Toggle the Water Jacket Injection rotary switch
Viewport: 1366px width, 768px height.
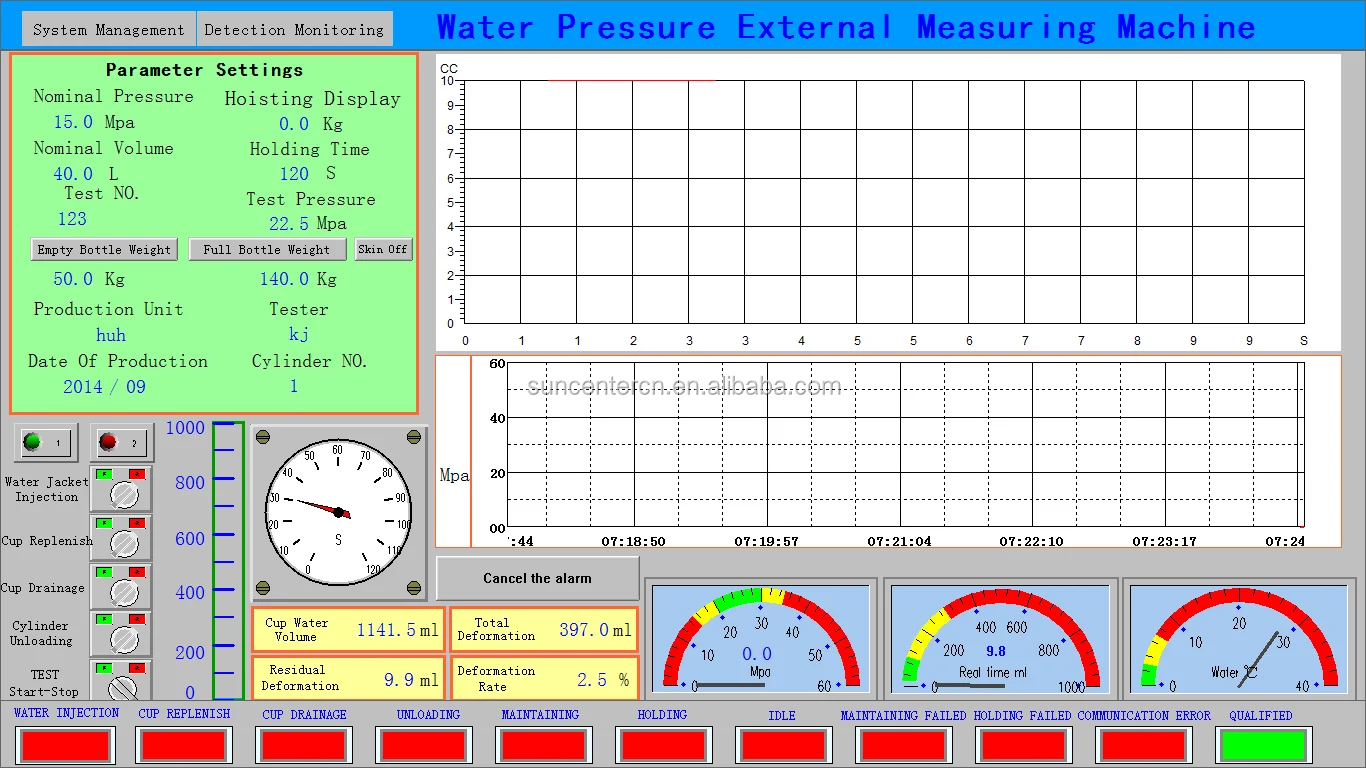click(x=123, y=495)
